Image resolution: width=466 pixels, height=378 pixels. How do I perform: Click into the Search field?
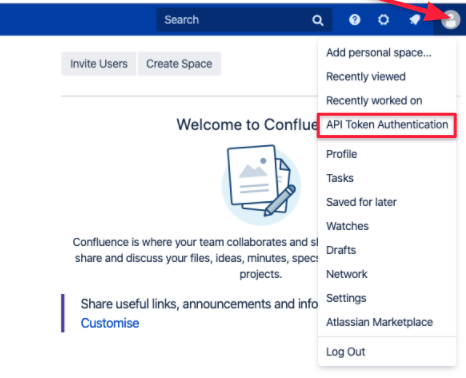click(x=244, y=20)
